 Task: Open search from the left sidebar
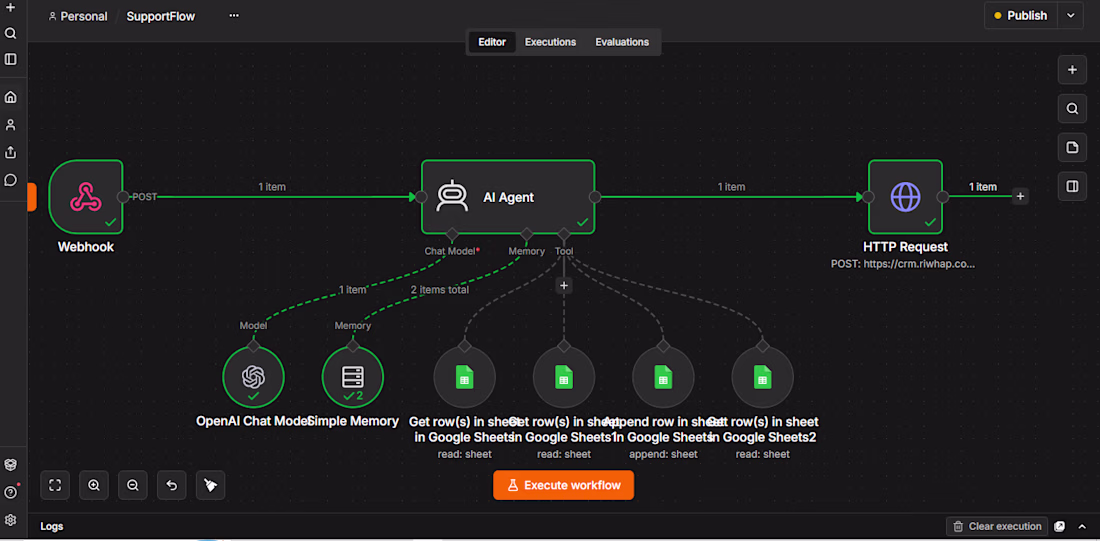[x=11, y=33]
